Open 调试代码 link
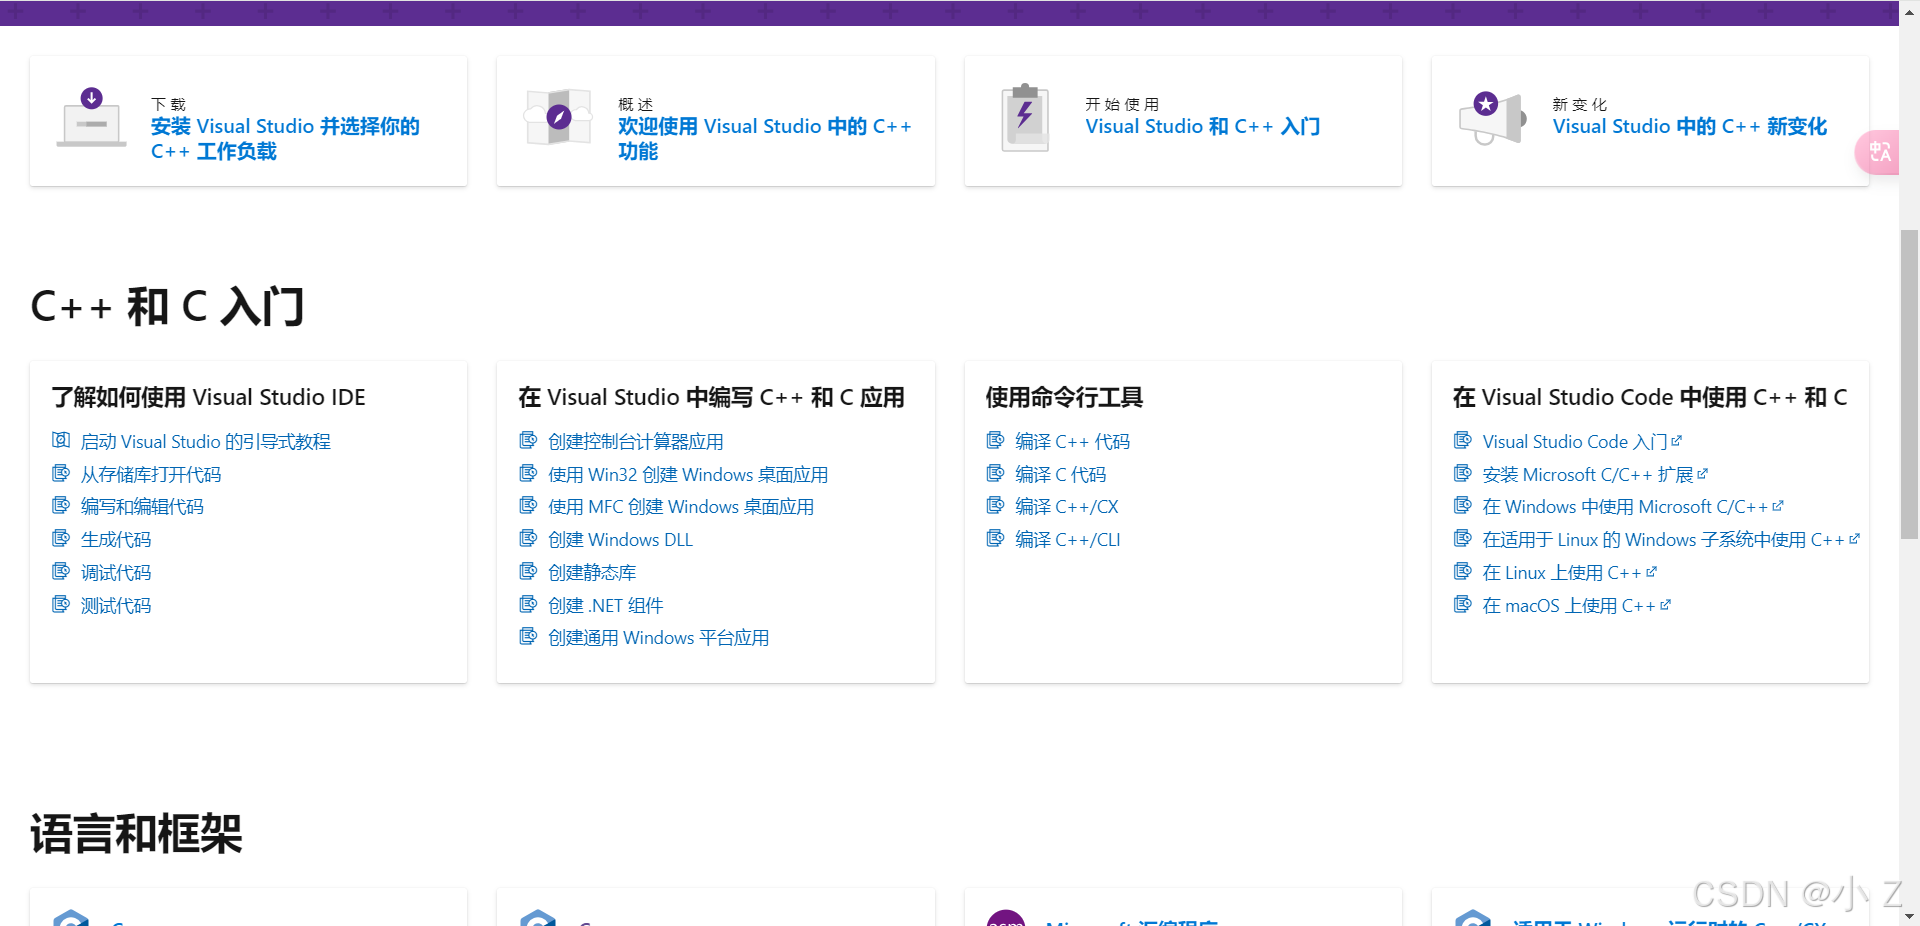Screen dimensions: 1920x926 pos(116,572)
